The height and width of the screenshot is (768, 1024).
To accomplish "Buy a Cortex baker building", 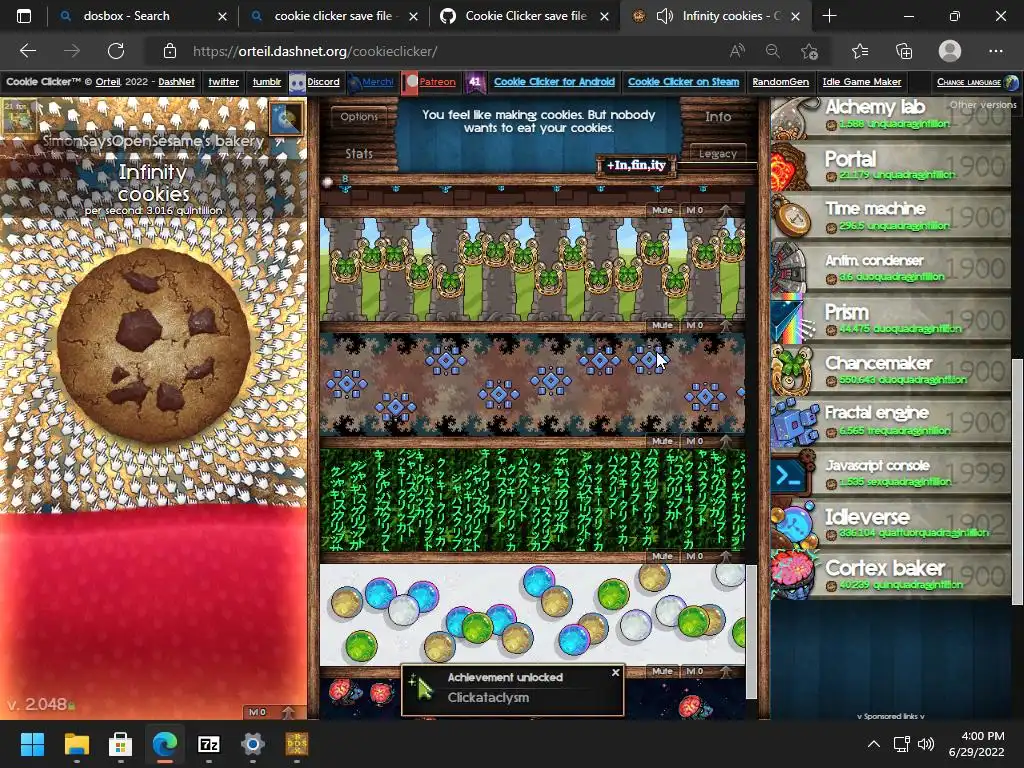I will point(891,574).
